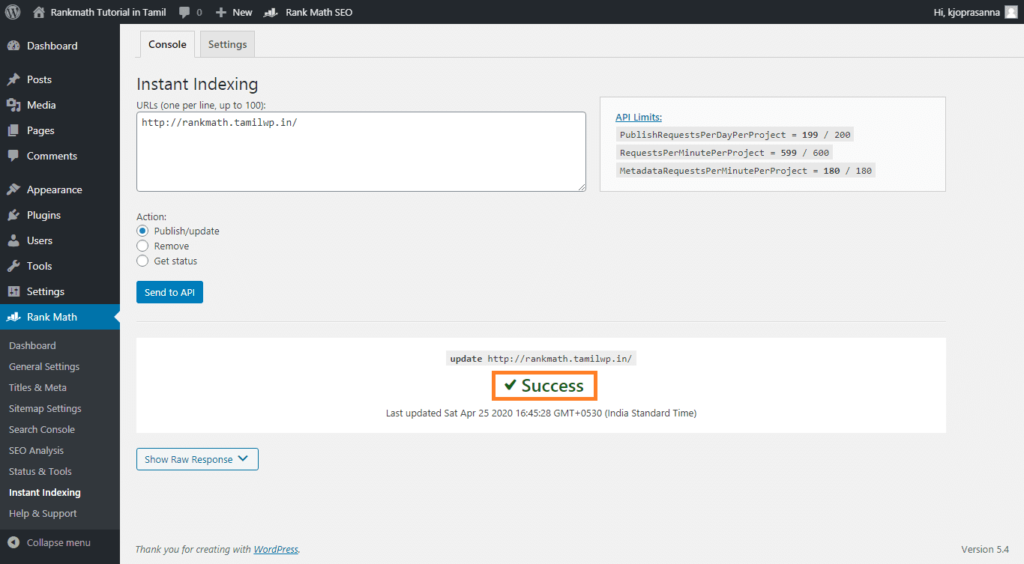Click the Version 5.4 footer text

click(x=985, y=549)
